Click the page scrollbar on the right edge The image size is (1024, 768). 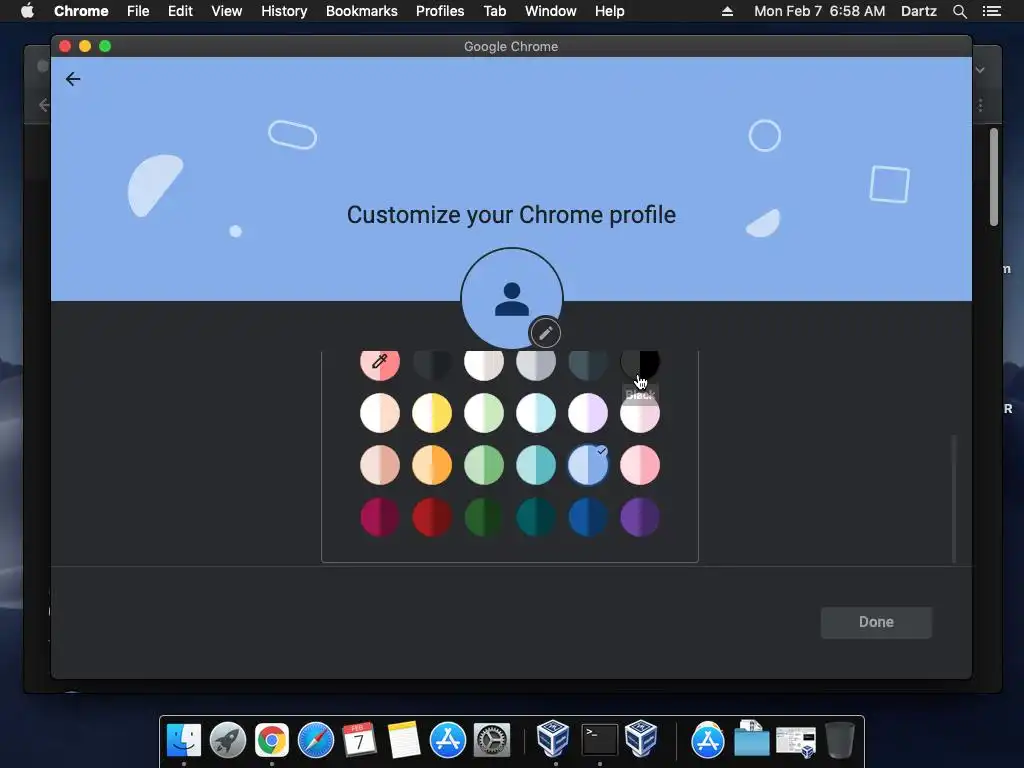pos(993,177)
